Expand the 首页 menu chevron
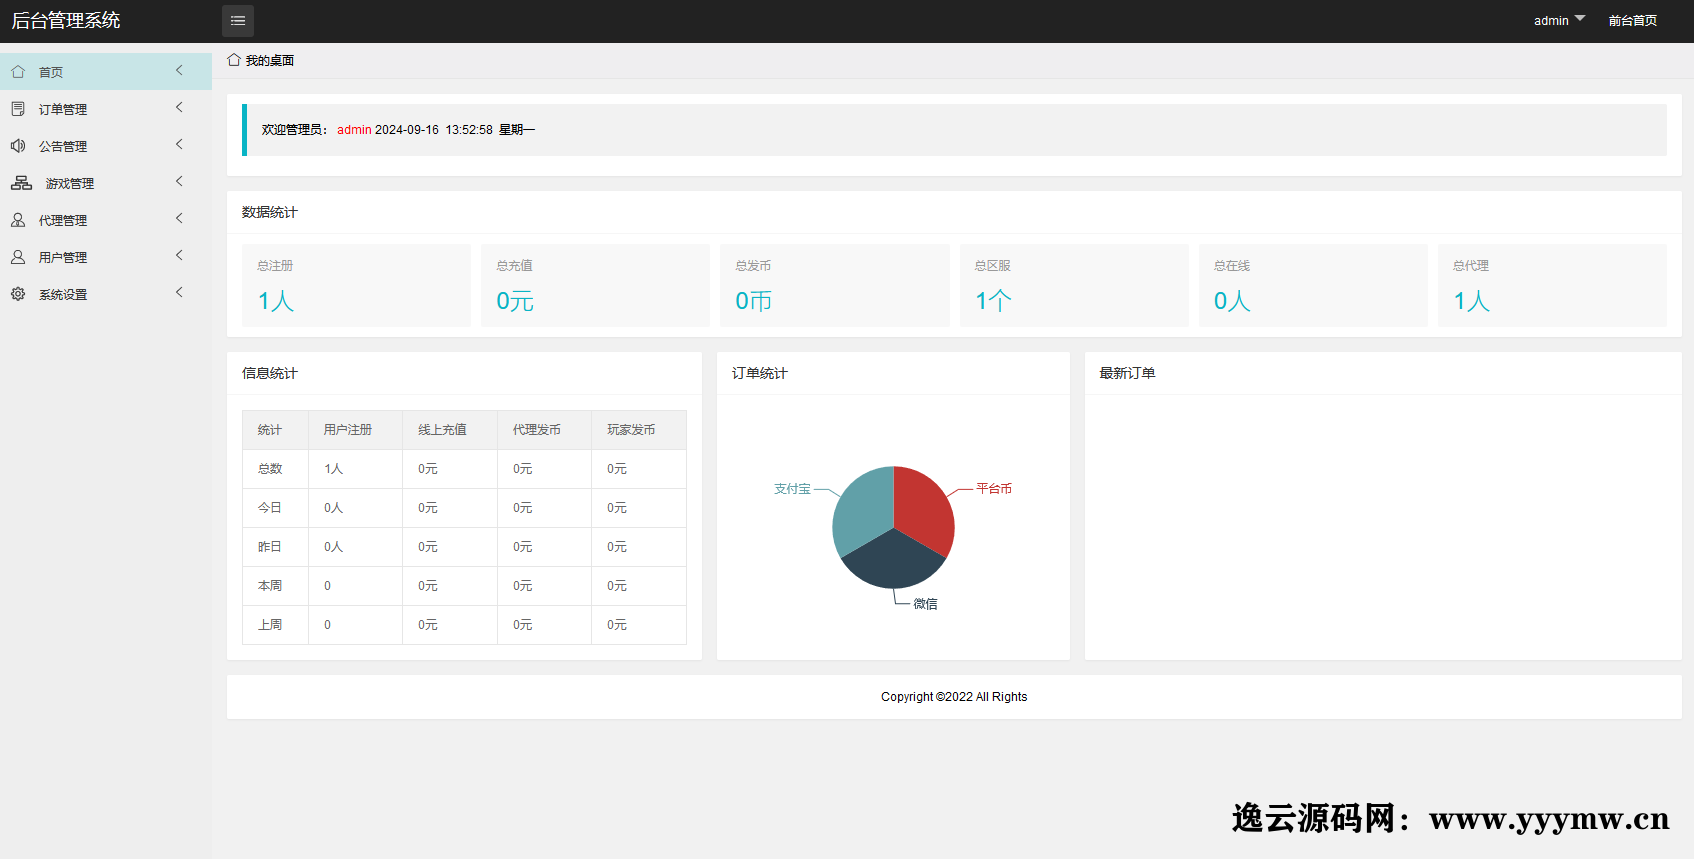 coord(180,71)
